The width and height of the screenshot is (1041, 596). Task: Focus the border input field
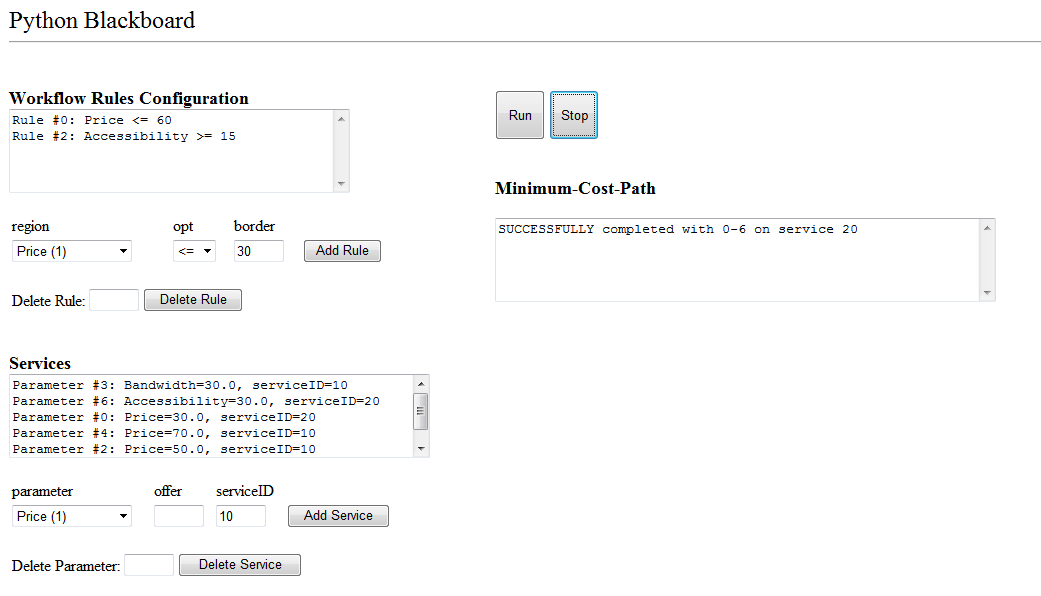point(258,251)
